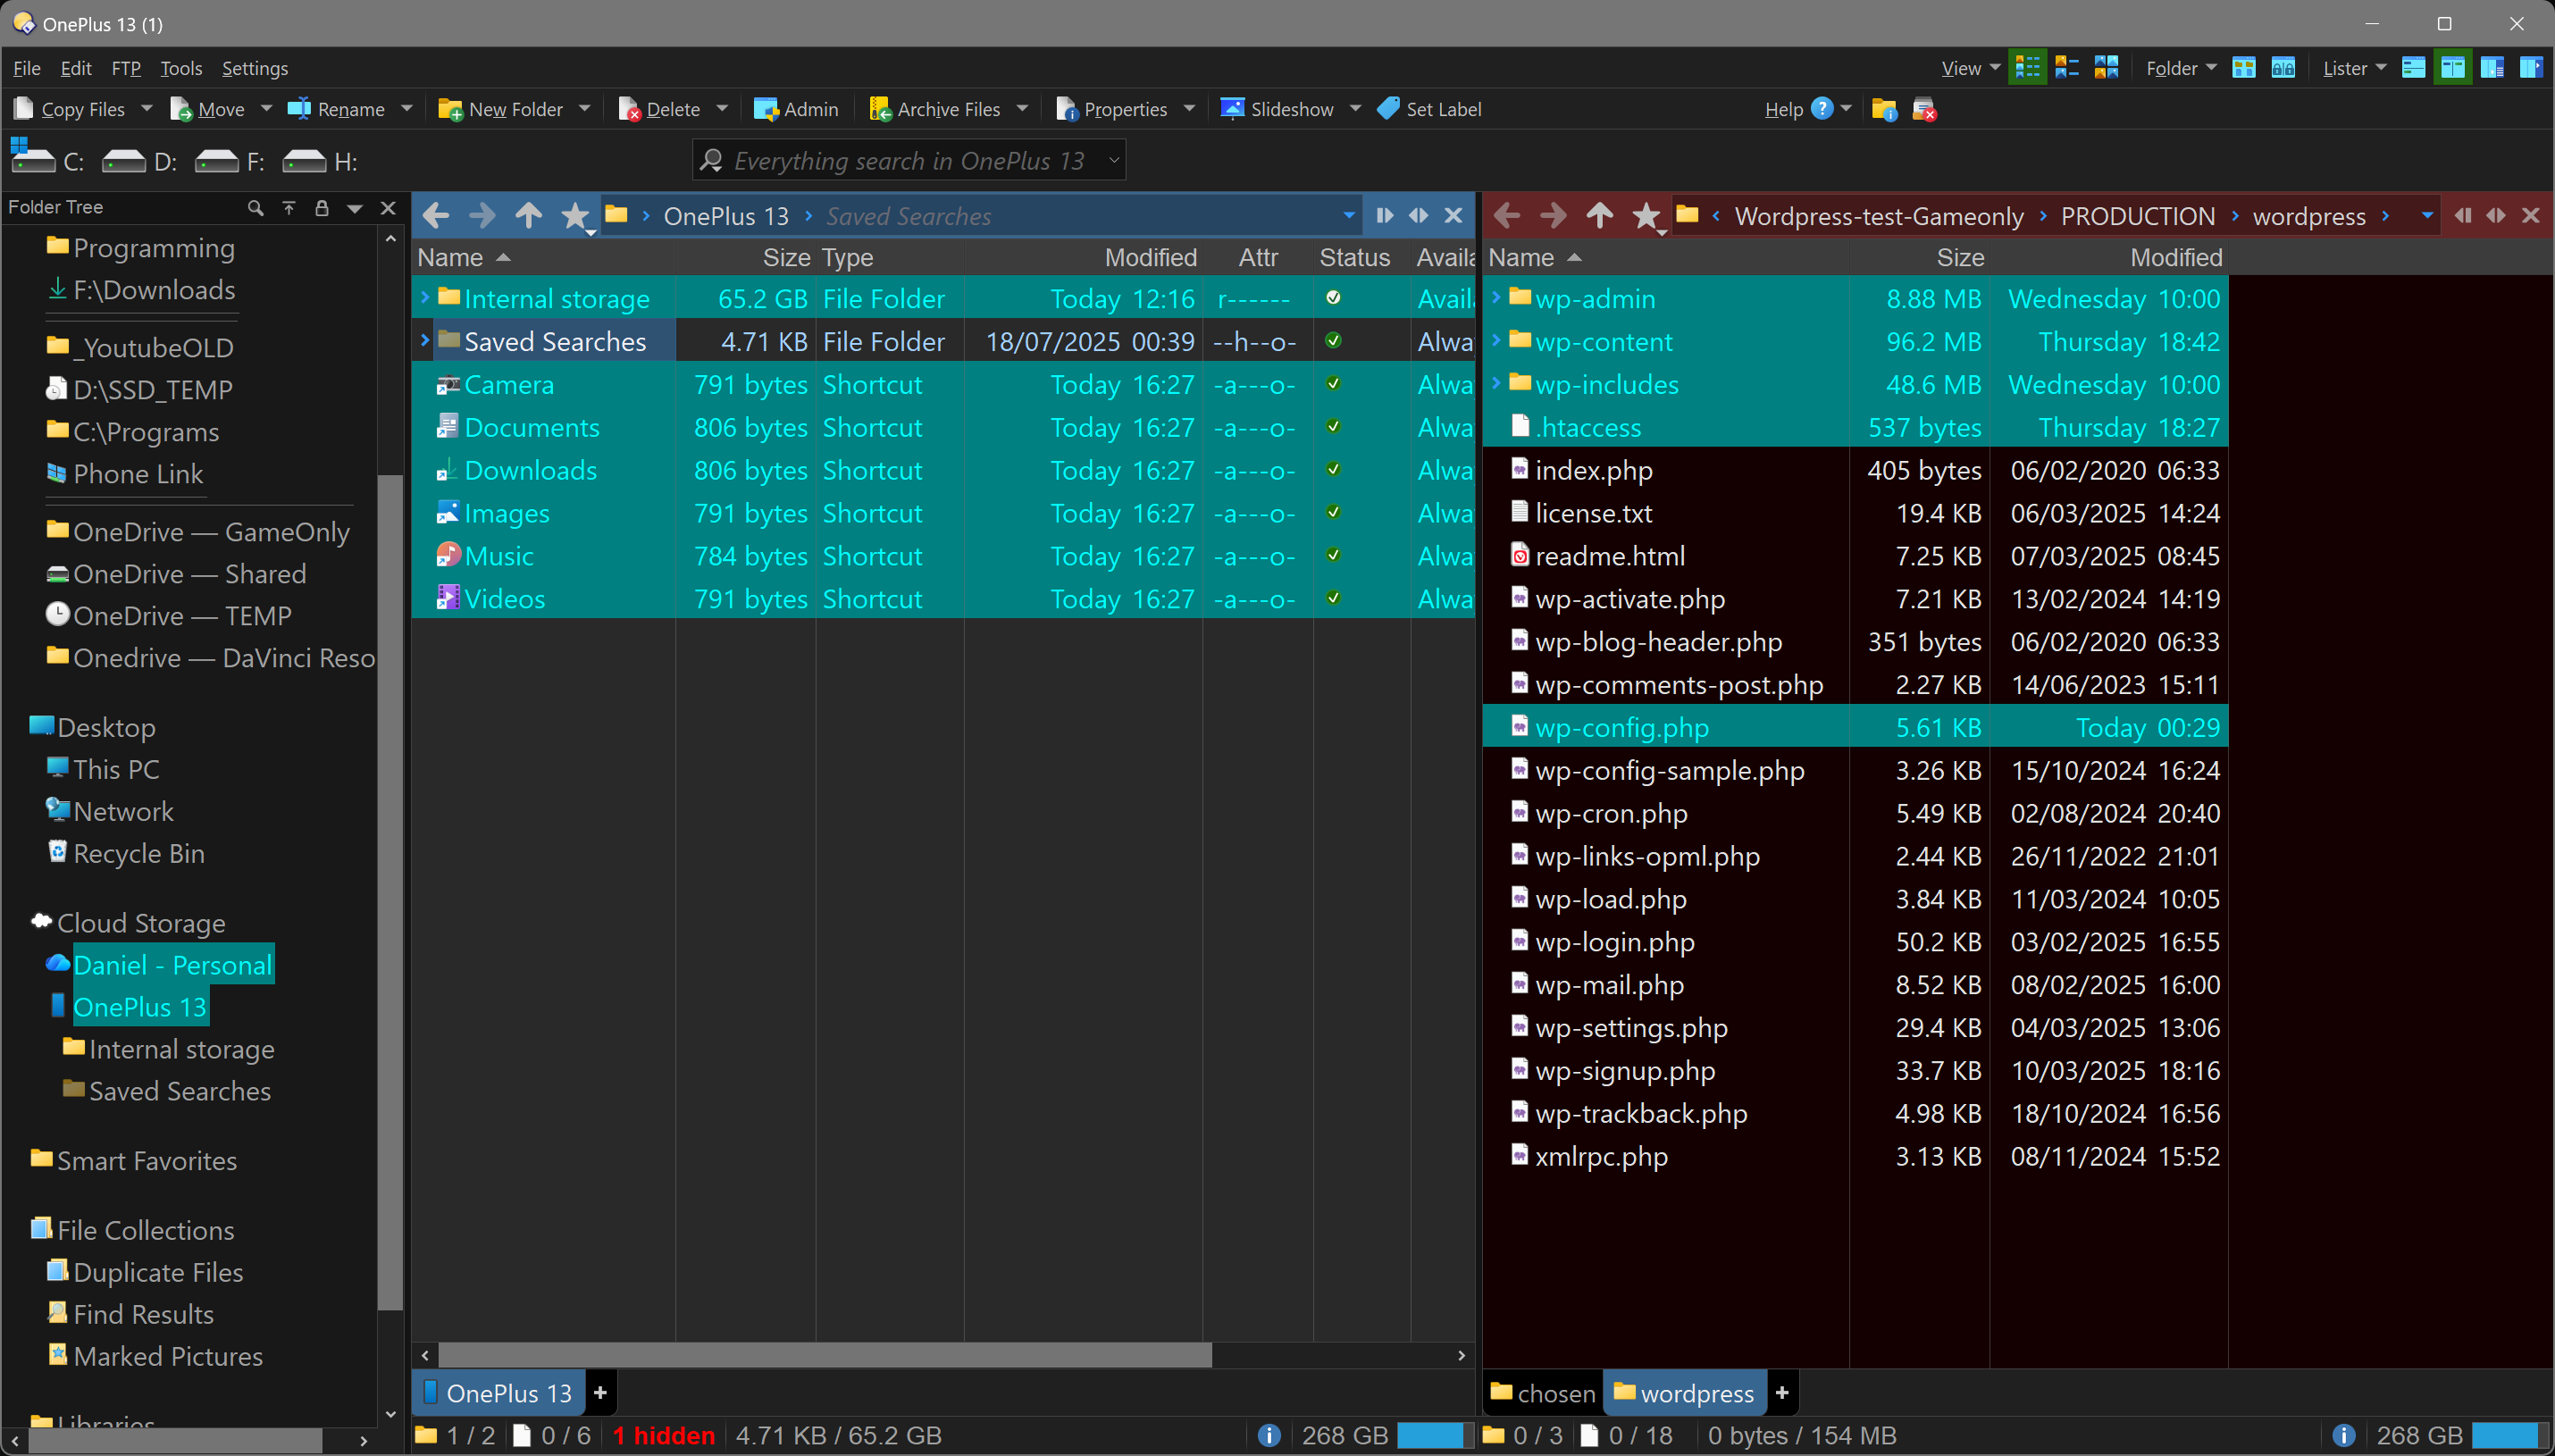Switch to the chosen tab
This screenshot has height=1456, width=2555.
coord(1542,1393)
